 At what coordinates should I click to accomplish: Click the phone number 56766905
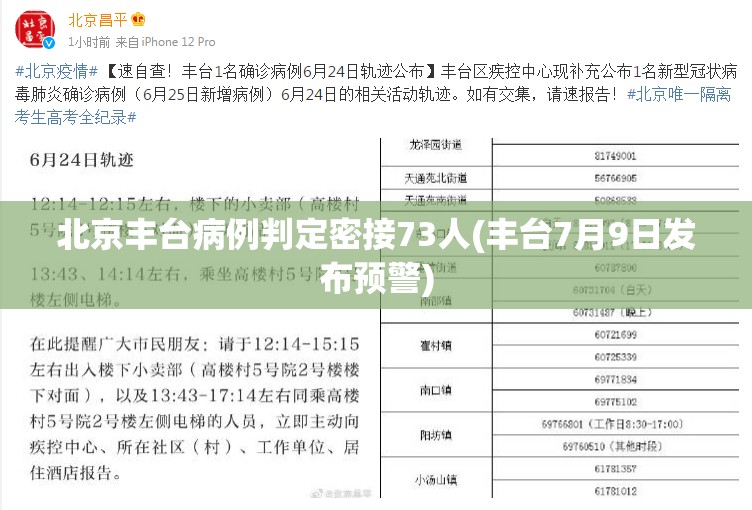pyautogui.click(x=615, y=178)
